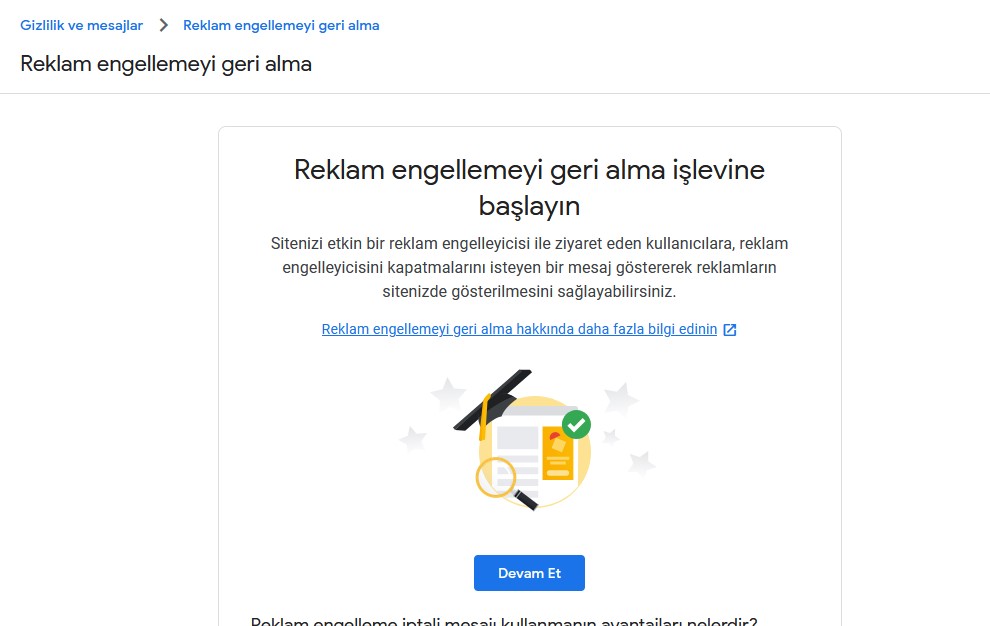Click the gray star at illustration's lower right
The image size is (990, 626).
click(x=641, y=463)
